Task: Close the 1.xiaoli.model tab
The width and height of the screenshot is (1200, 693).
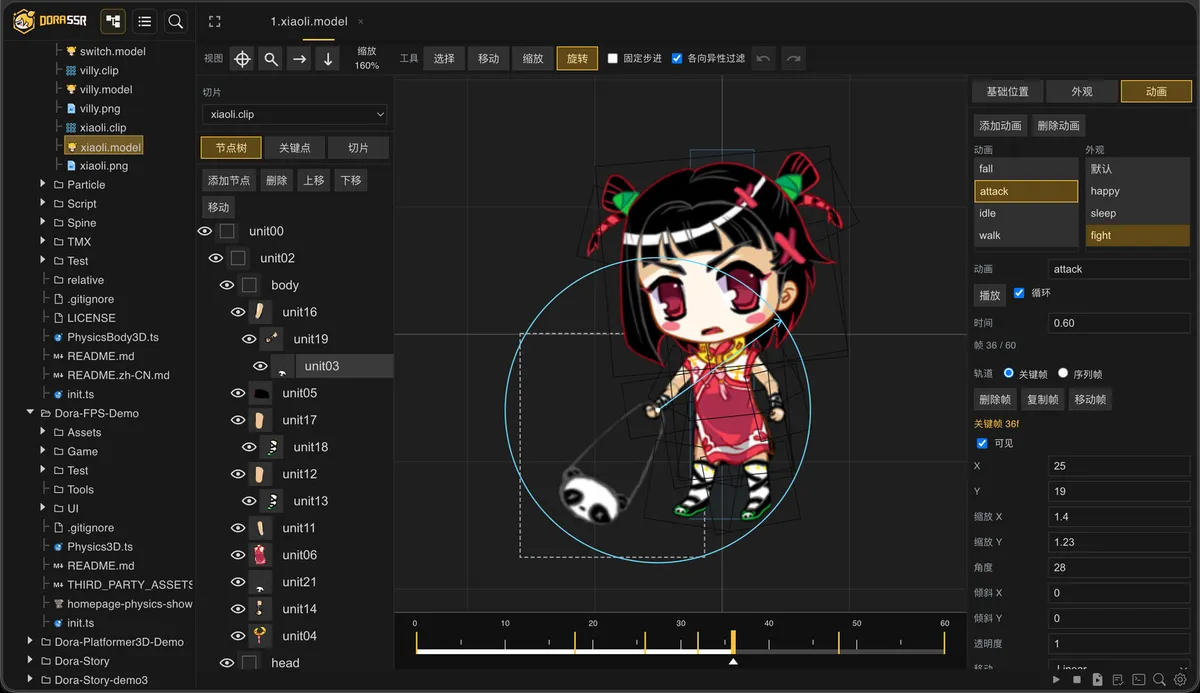Action: point(361,22)
